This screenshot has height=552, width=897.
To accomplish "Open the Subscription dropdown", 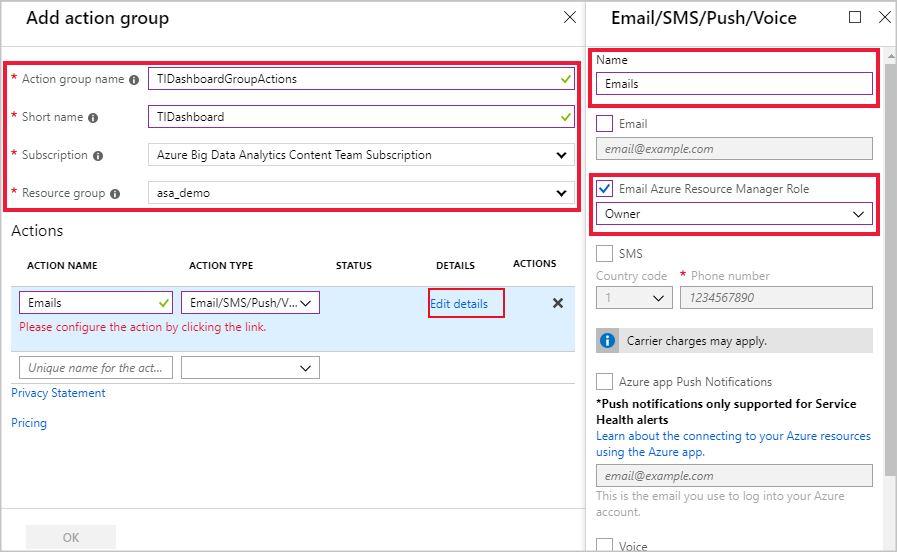I will 361,155.
